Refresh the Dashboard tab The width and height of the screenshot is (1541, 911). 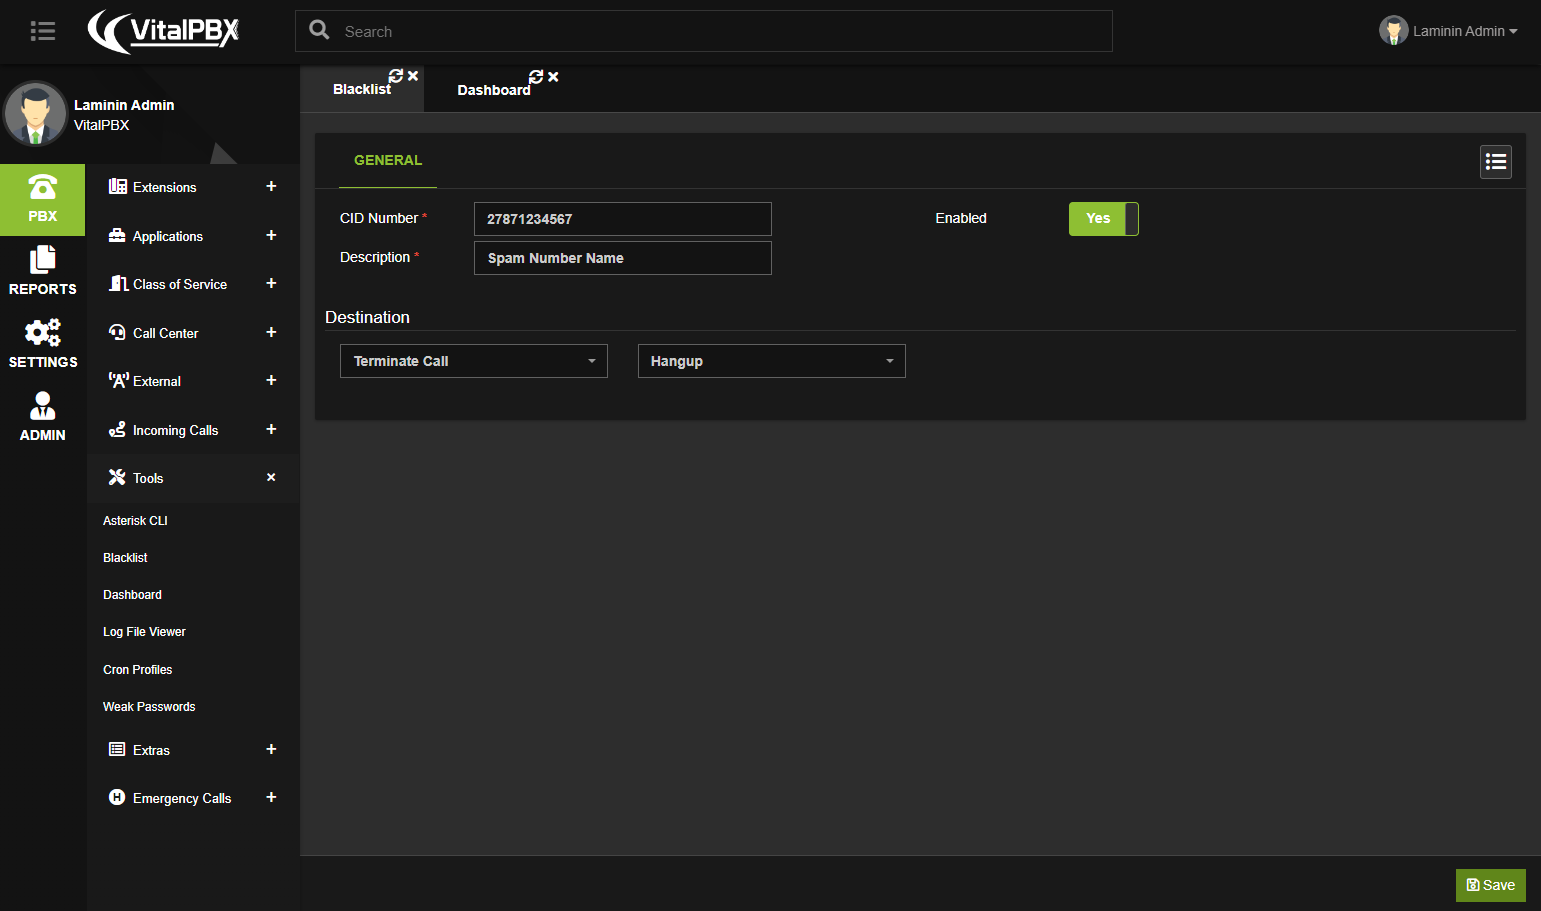coord(536,77)
